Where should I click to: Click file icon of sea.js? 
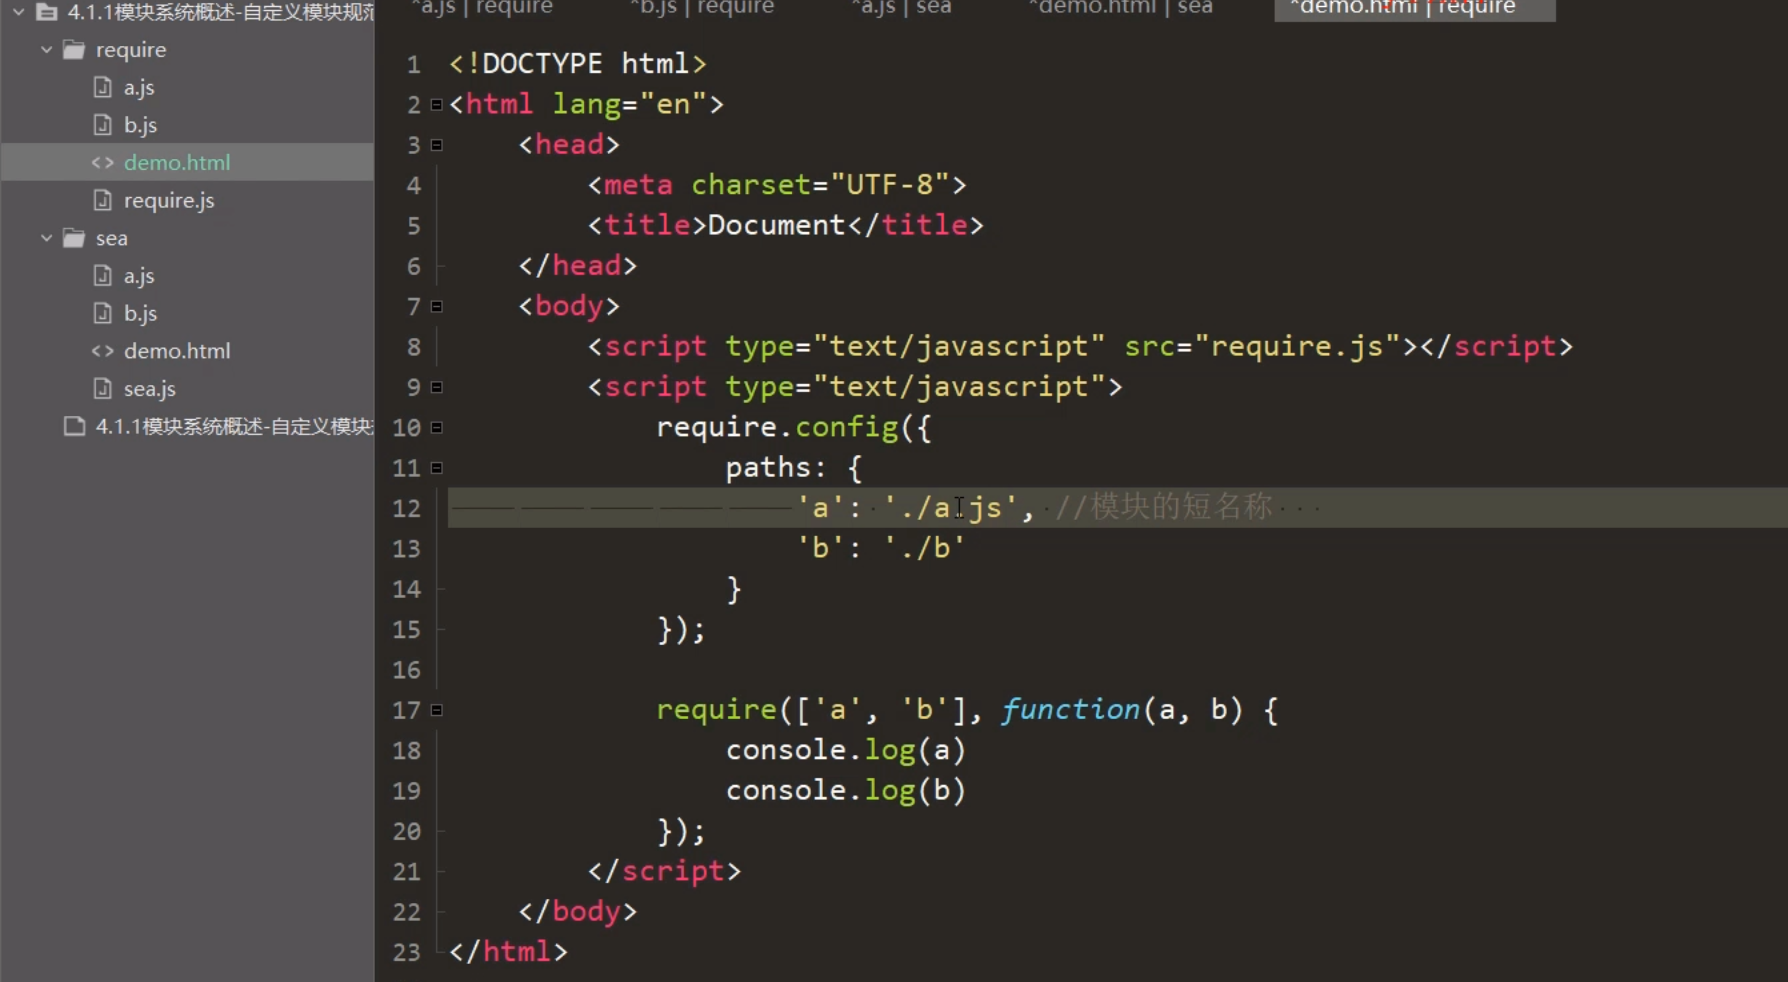tap(102, 388)
